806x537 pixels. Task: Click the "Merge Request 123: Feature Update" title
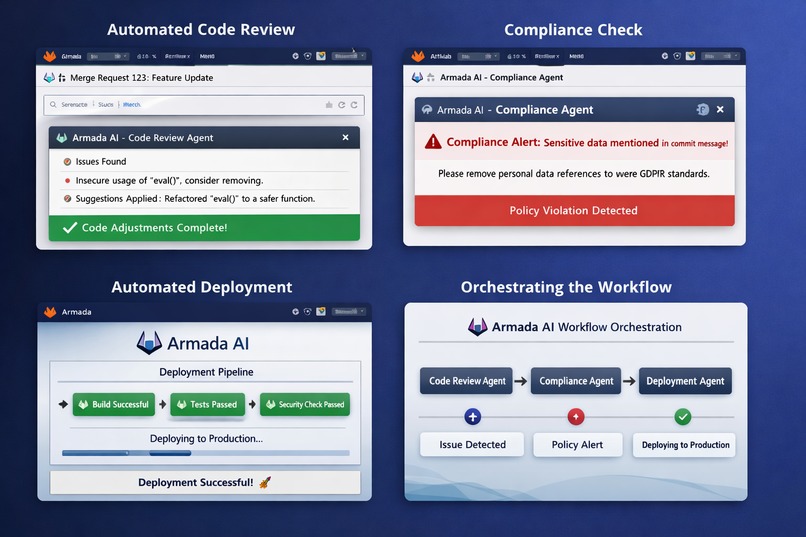click(142, 78)
